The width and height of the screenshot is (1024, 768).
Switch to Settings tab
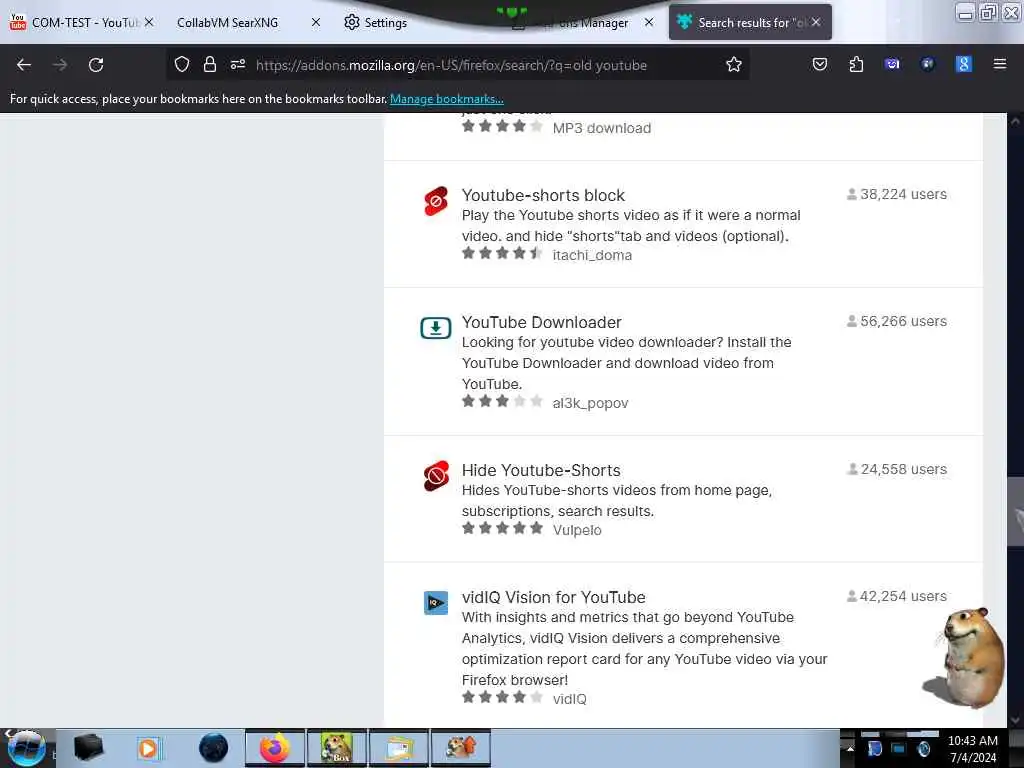pos(385,22)
